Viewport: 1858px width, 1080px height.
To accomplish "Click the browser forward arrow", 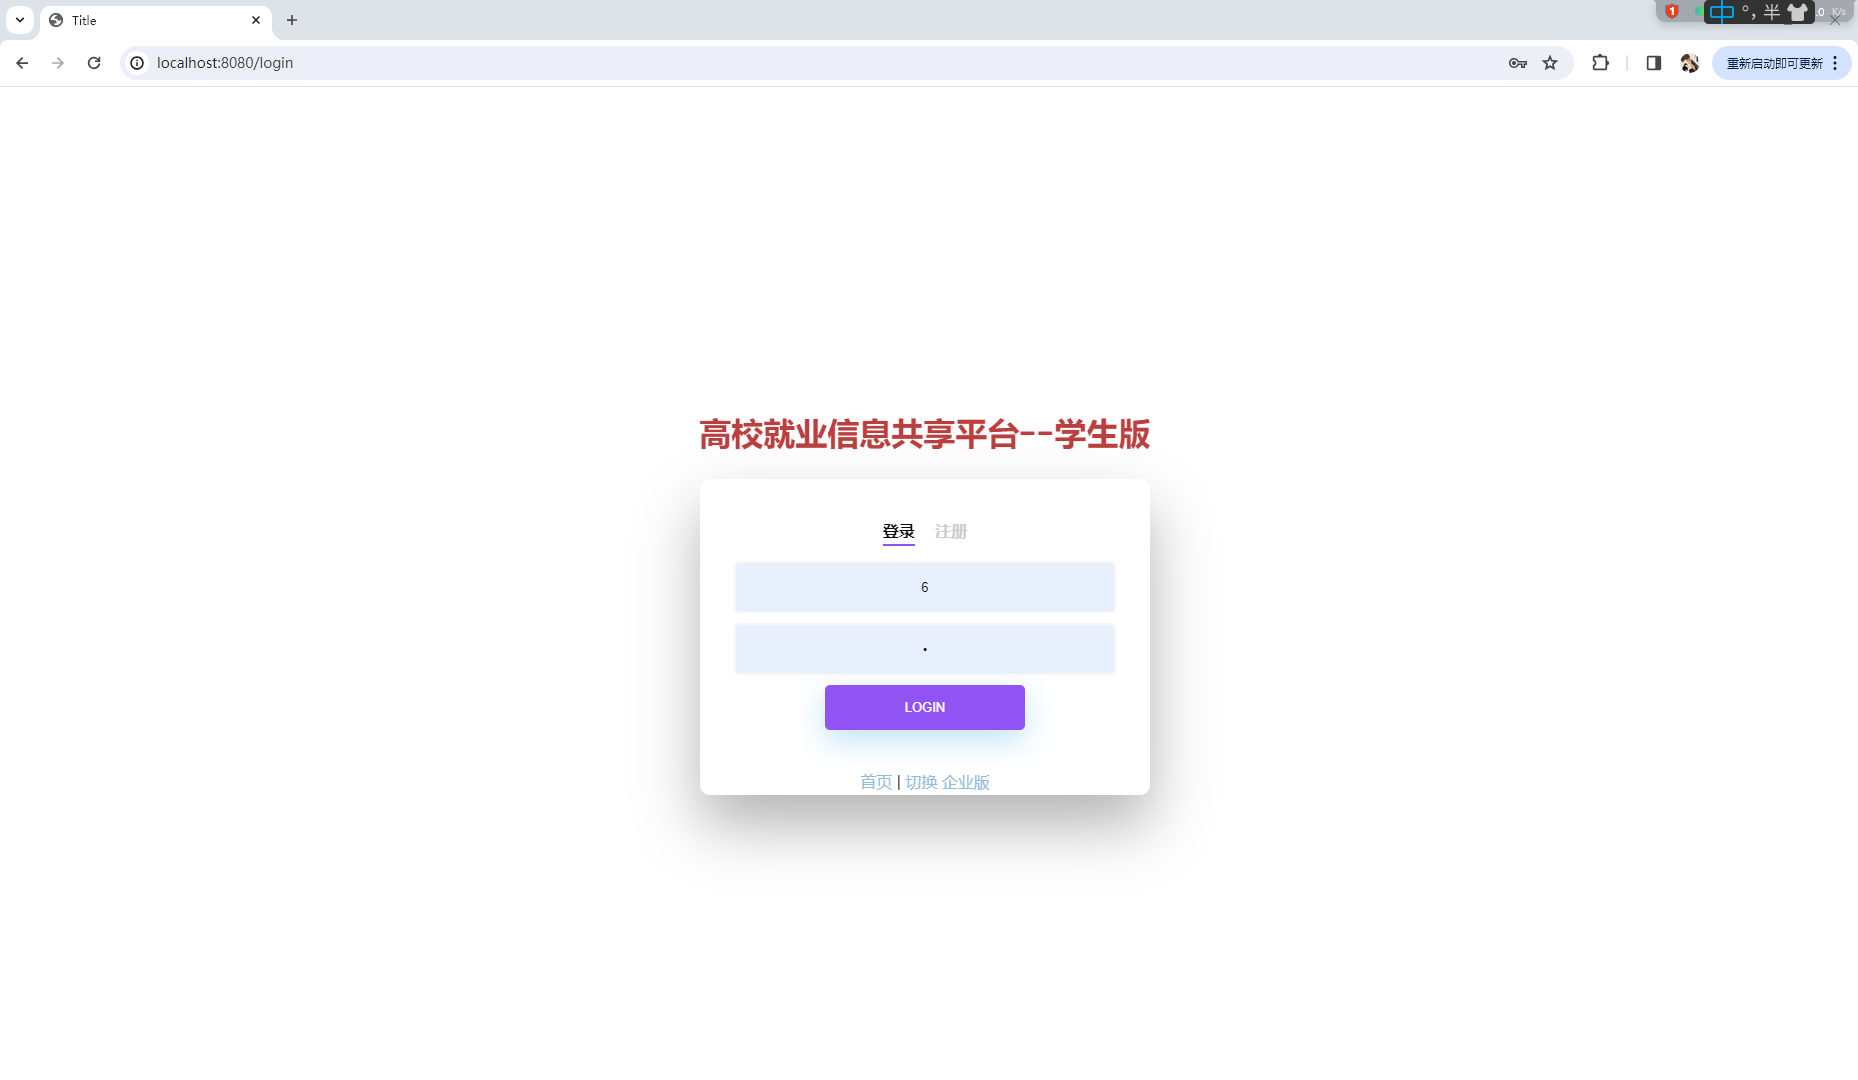I will pos(58,63).
